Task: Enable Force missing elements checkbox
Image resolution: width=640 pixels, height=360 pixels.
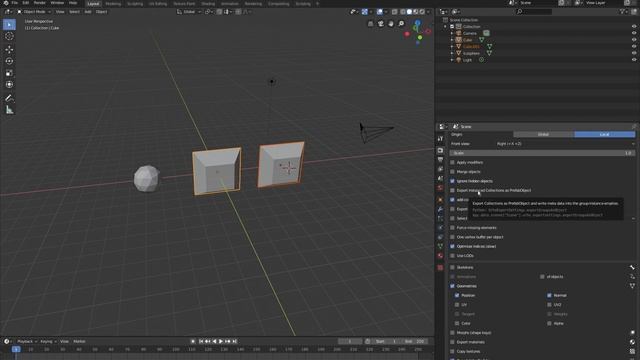Action: (452, 228)
